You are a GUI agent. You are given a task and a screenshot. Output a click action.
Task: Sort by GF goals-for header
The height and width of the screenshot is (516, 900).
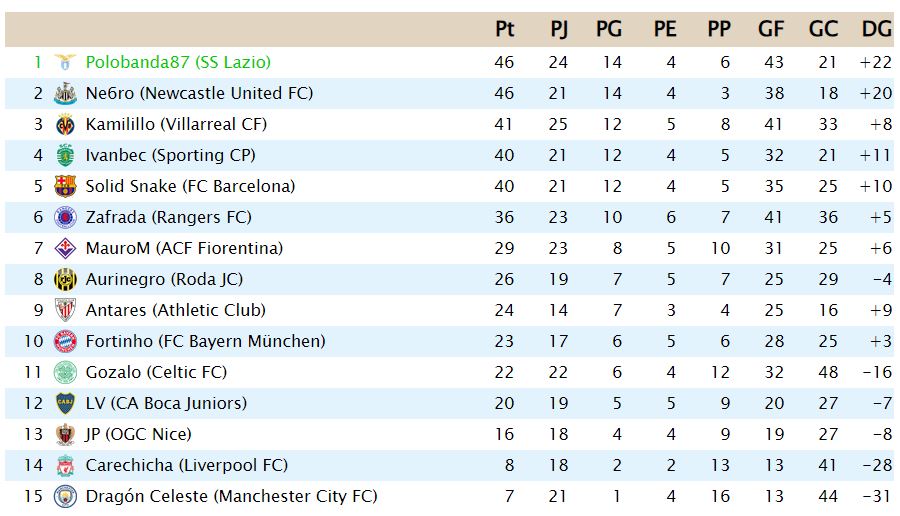pos(770,29)
